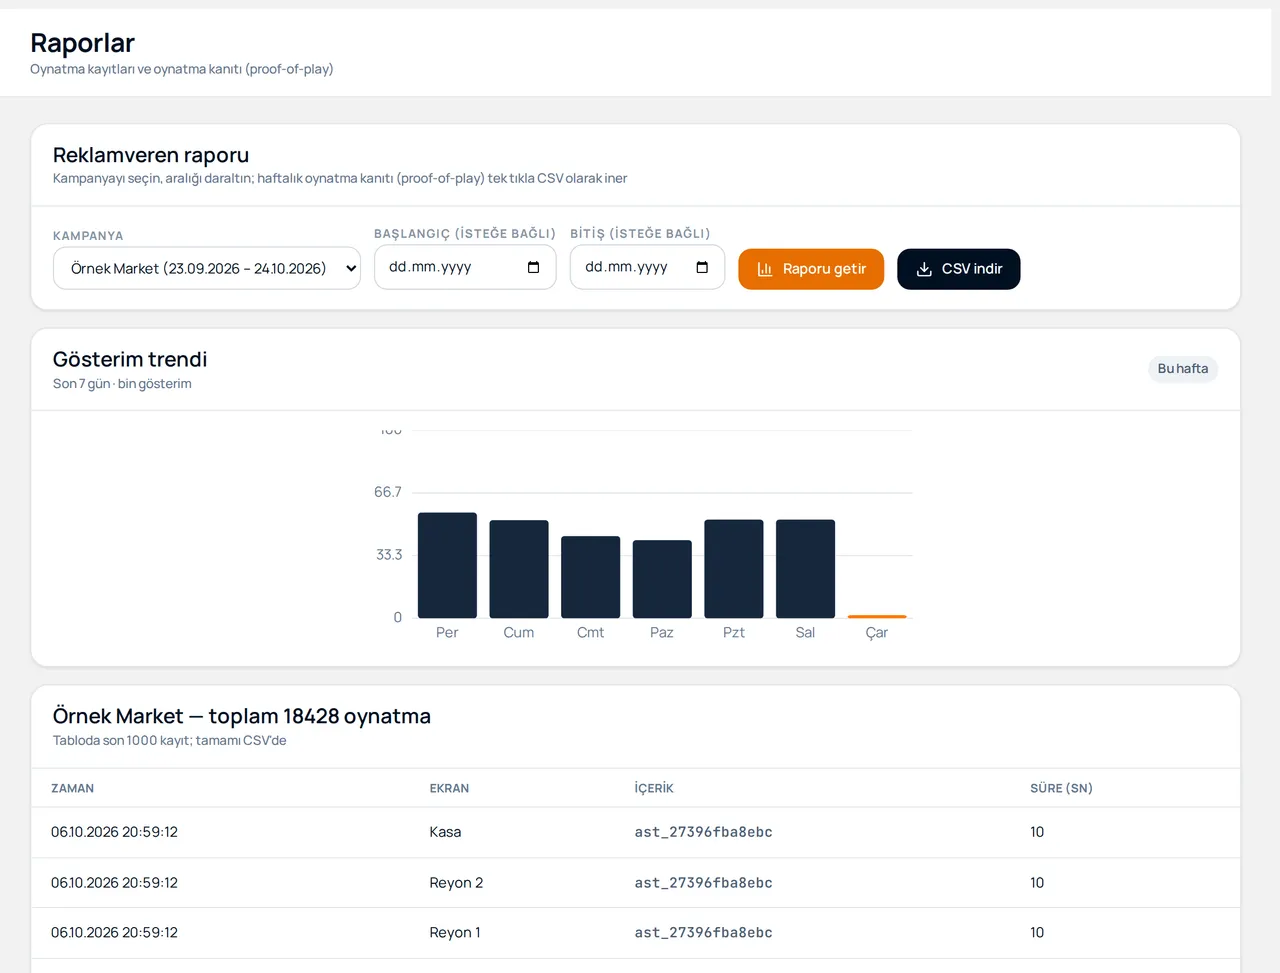The width and height of the screenshot is (1280, 973).
Task: Click the ast_27396fba8ebc code in Reyon 2 row
Action: (703, 883)
